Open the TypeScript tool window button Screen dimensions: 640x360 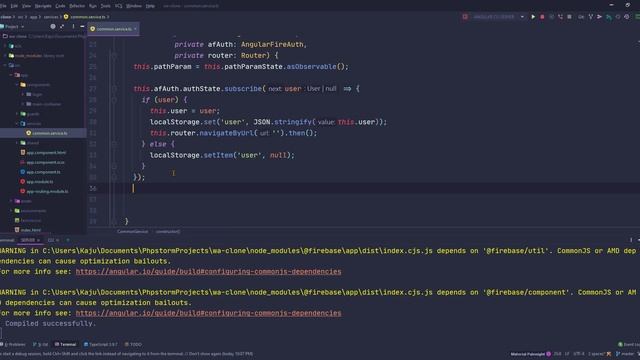[100, 344]
